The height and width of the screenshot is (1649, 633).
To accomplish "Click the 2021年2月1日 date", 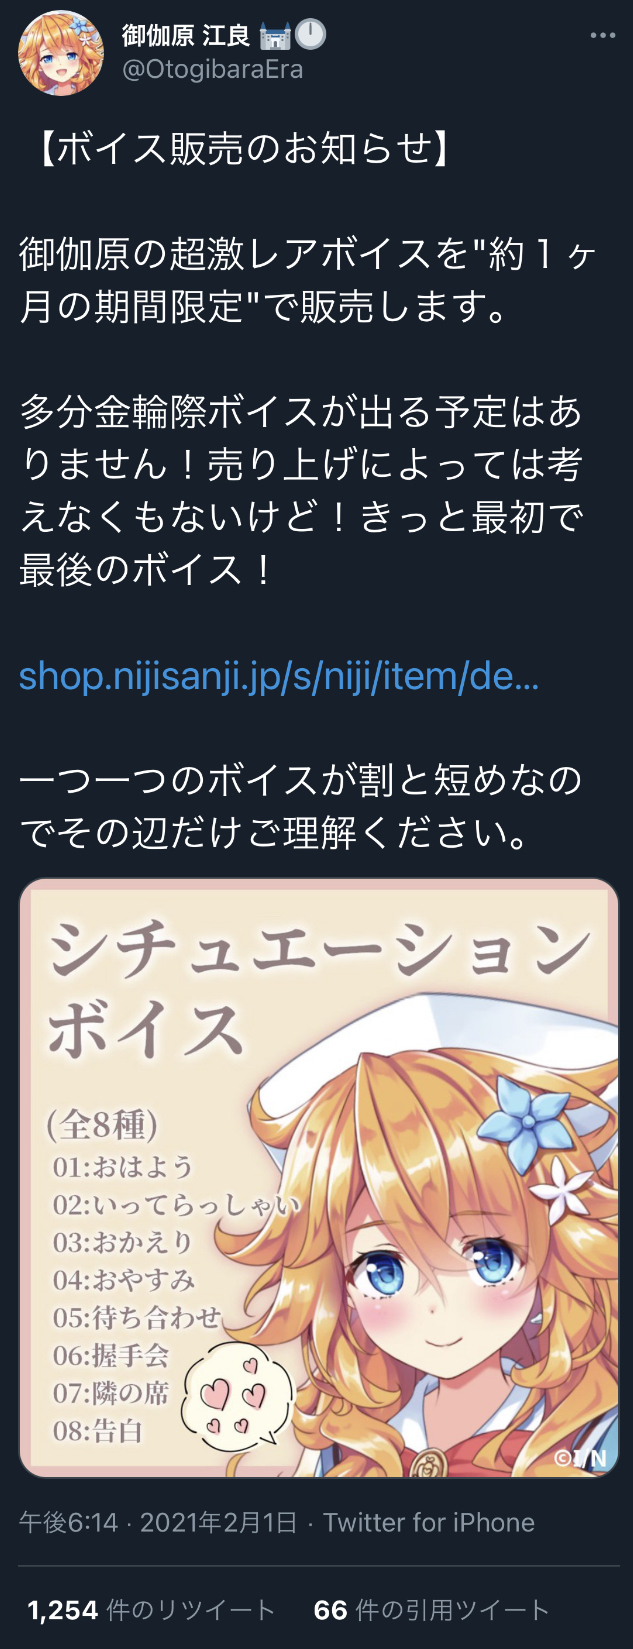I will coord(219,1523).
